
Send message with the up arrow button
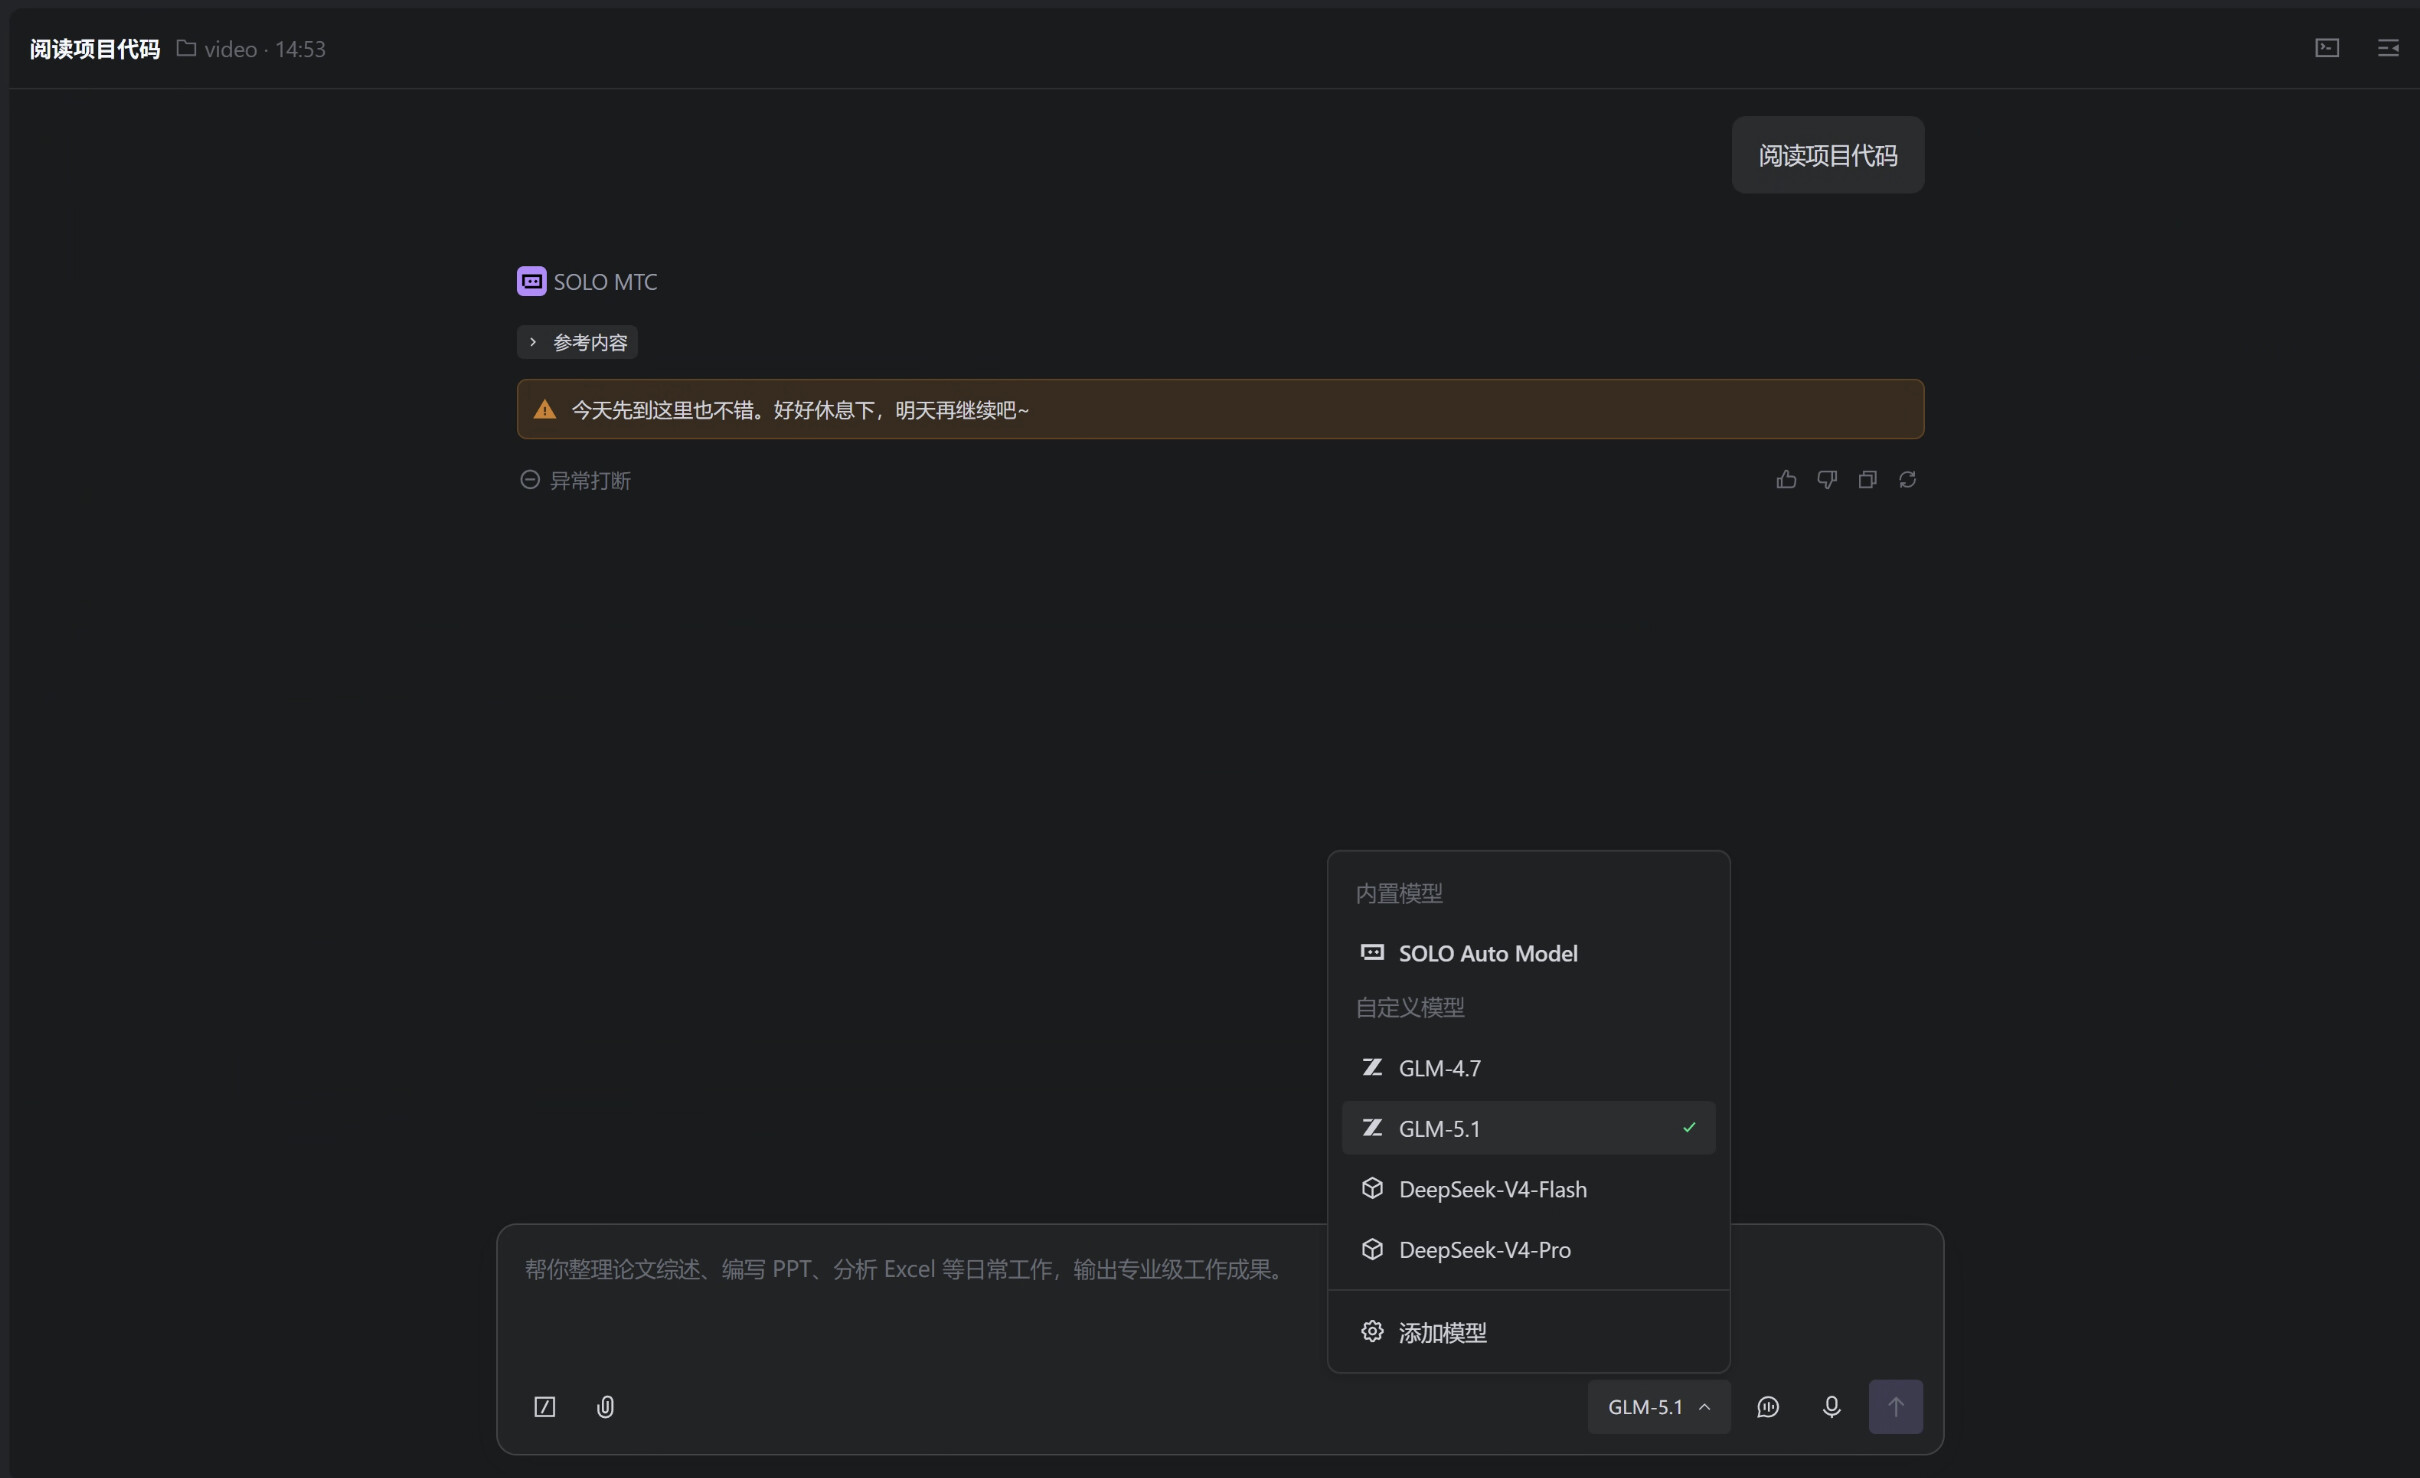tap(1896, 1407)
